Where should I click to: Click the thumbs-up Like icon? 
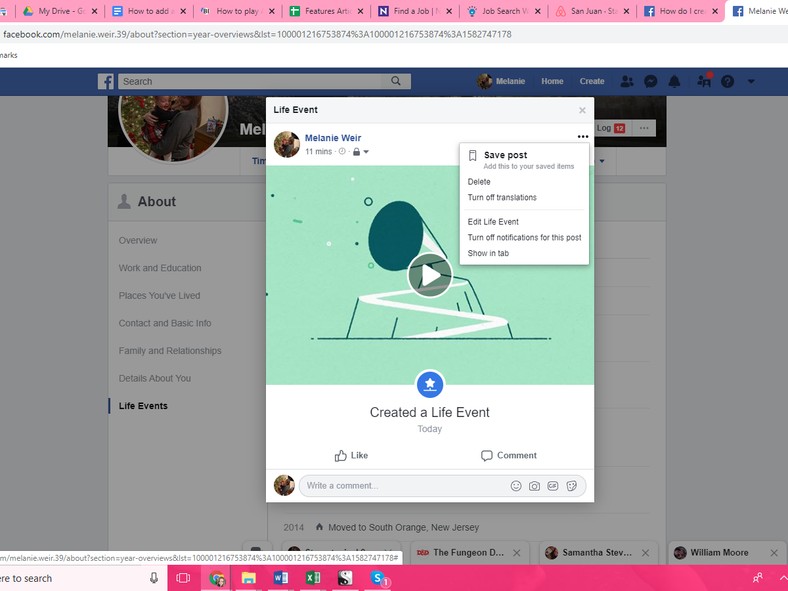(341, 456)
